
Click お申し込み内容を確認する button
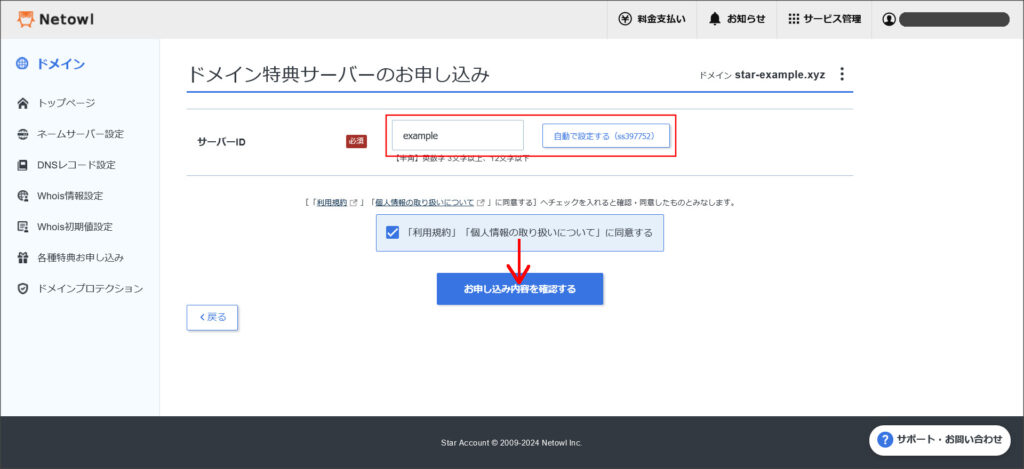click(x=520, y=289)
